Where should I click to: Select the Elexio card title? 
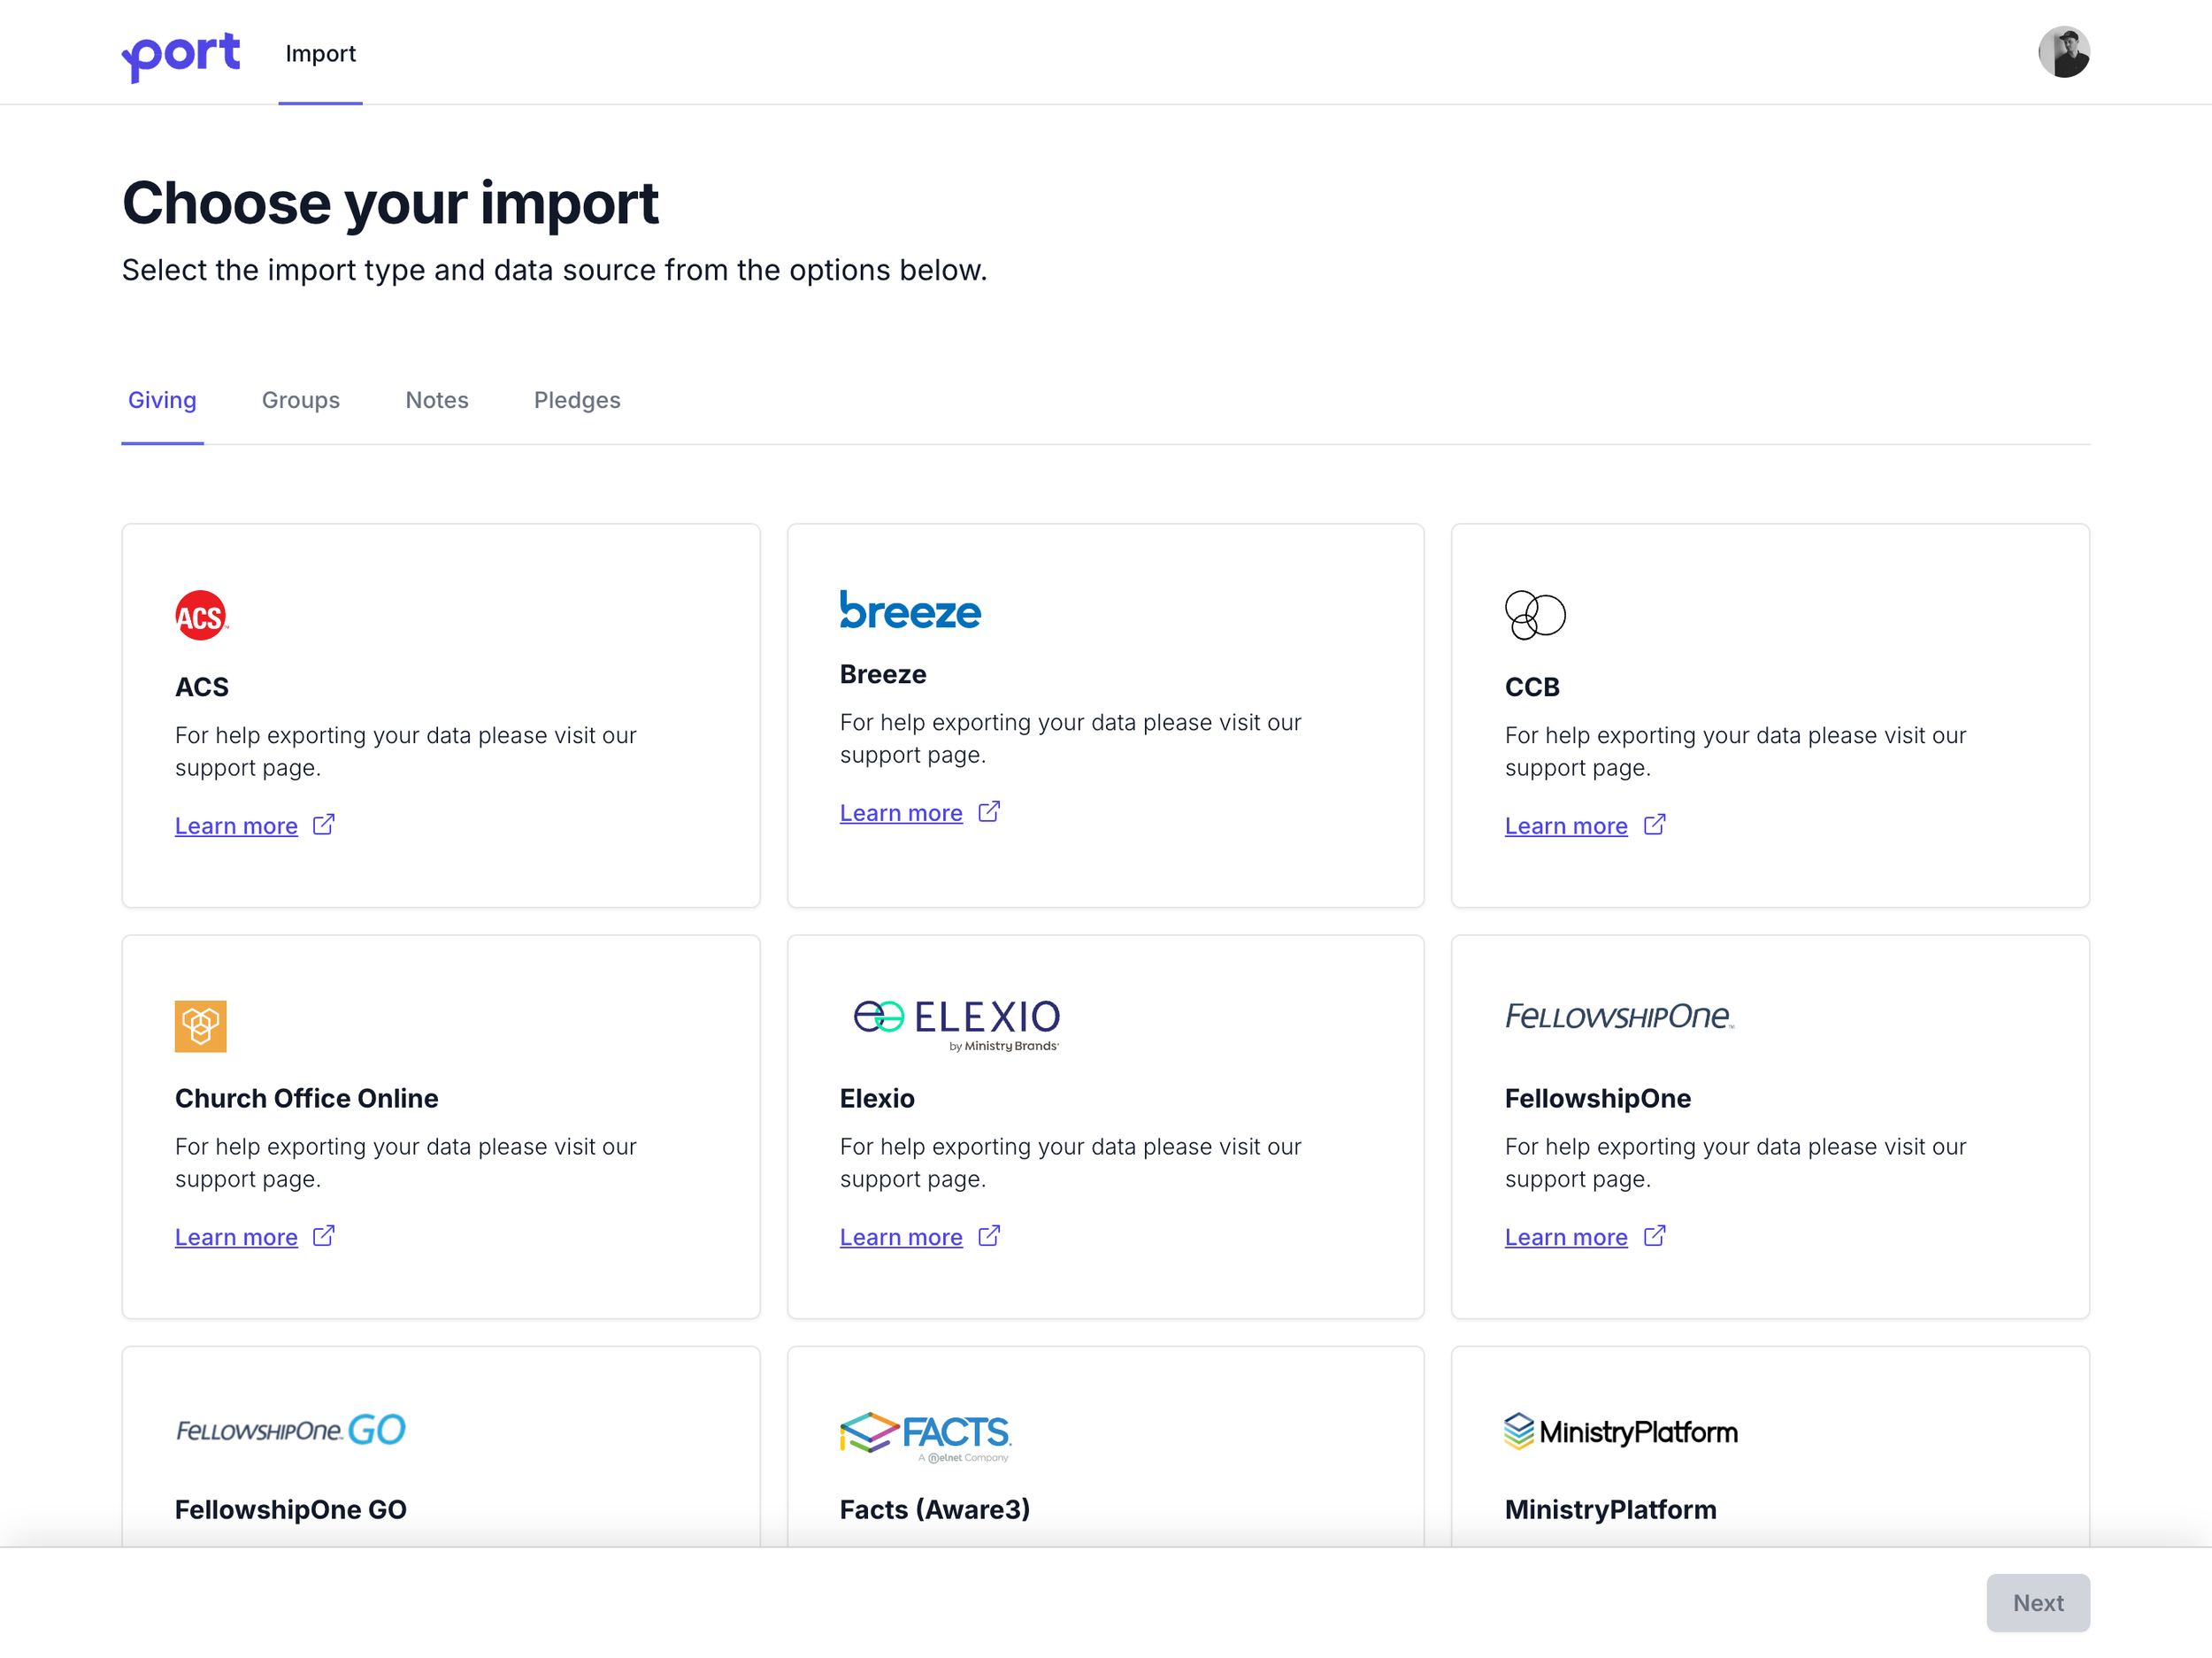877,1098
